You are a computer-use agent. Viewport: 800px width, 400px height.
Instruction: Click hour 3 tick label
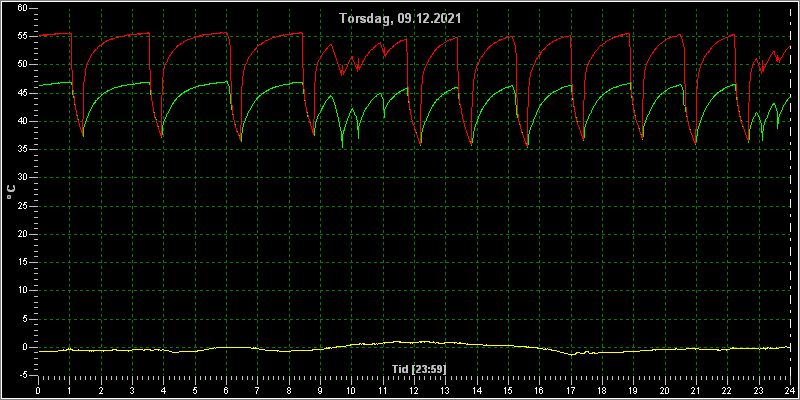tap(132, 390)
